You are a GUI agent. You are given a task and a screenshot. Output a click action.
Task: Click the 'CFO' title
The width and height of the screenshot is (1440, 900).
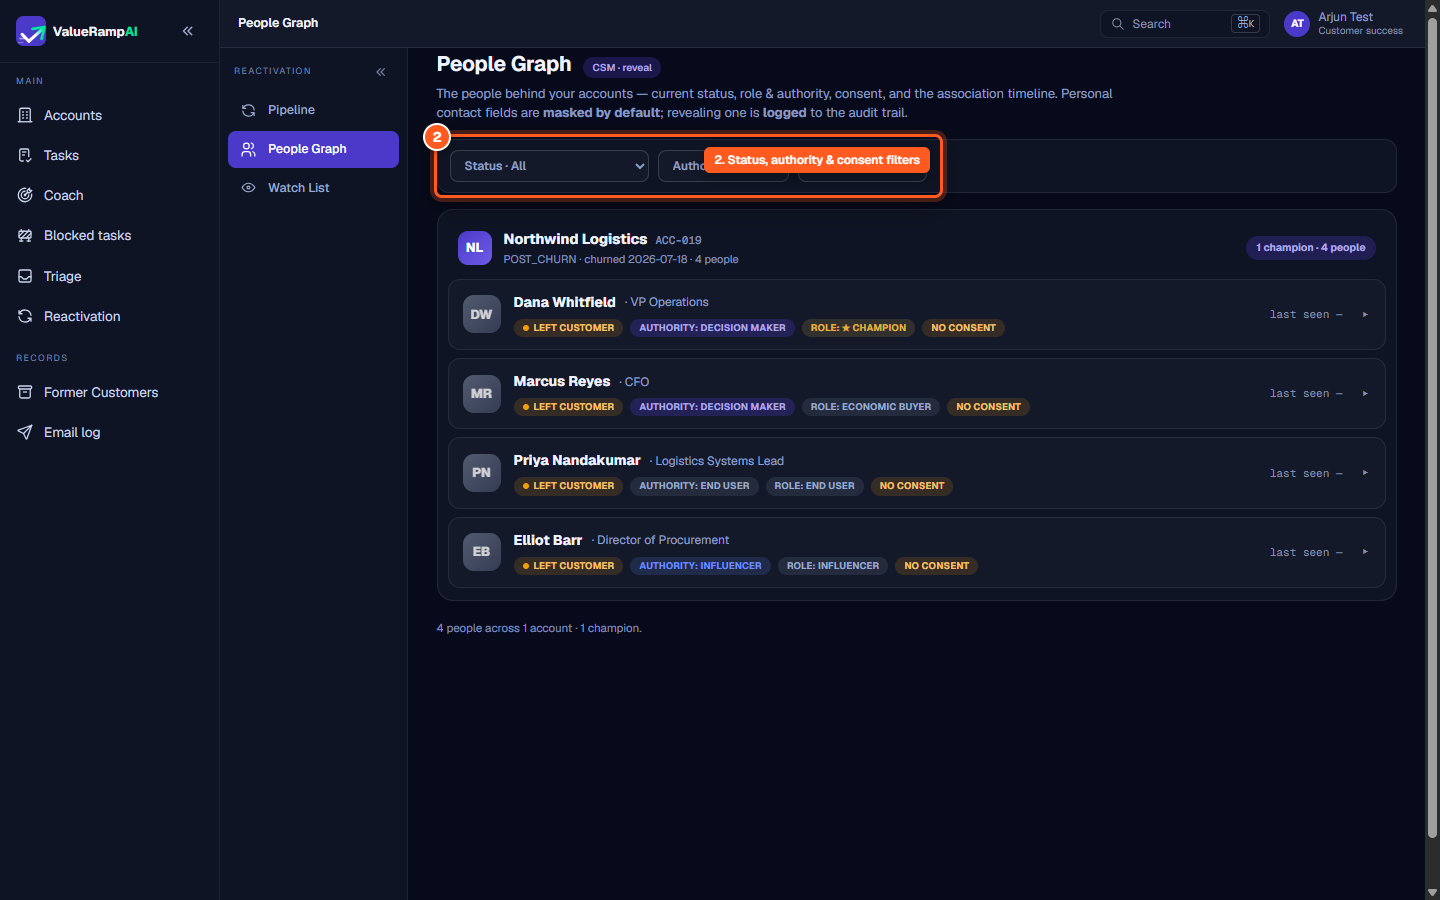(637, 382)
